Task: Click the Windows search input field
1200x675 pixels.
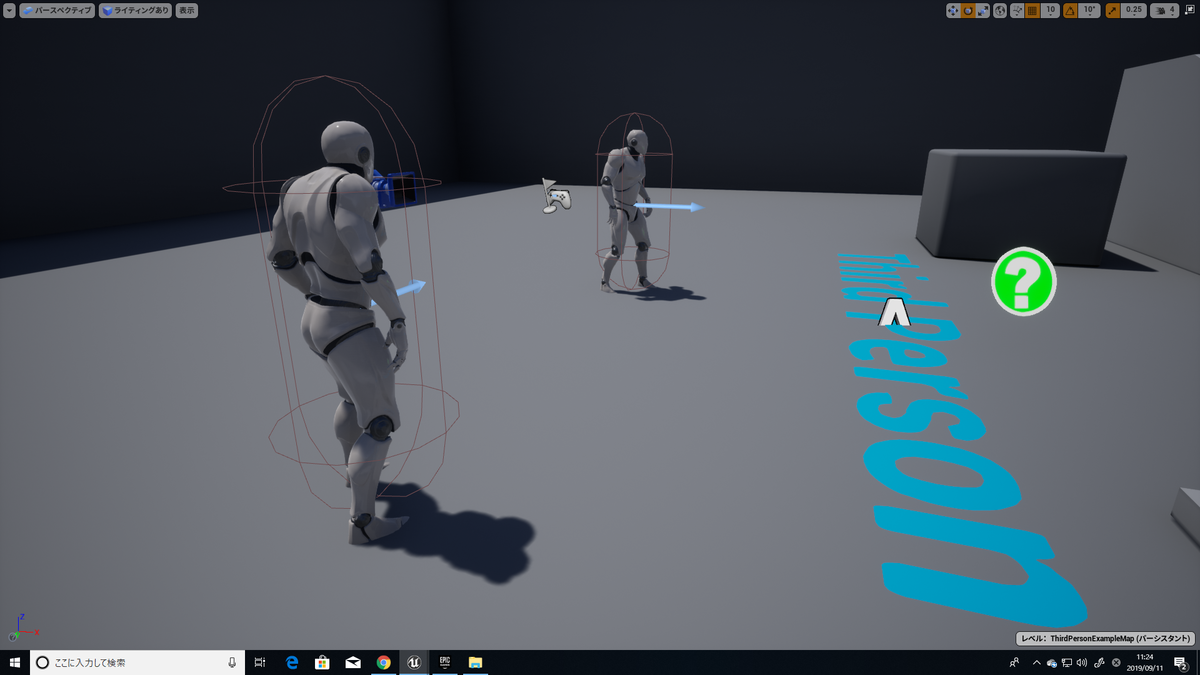Action: coord(130,662)
